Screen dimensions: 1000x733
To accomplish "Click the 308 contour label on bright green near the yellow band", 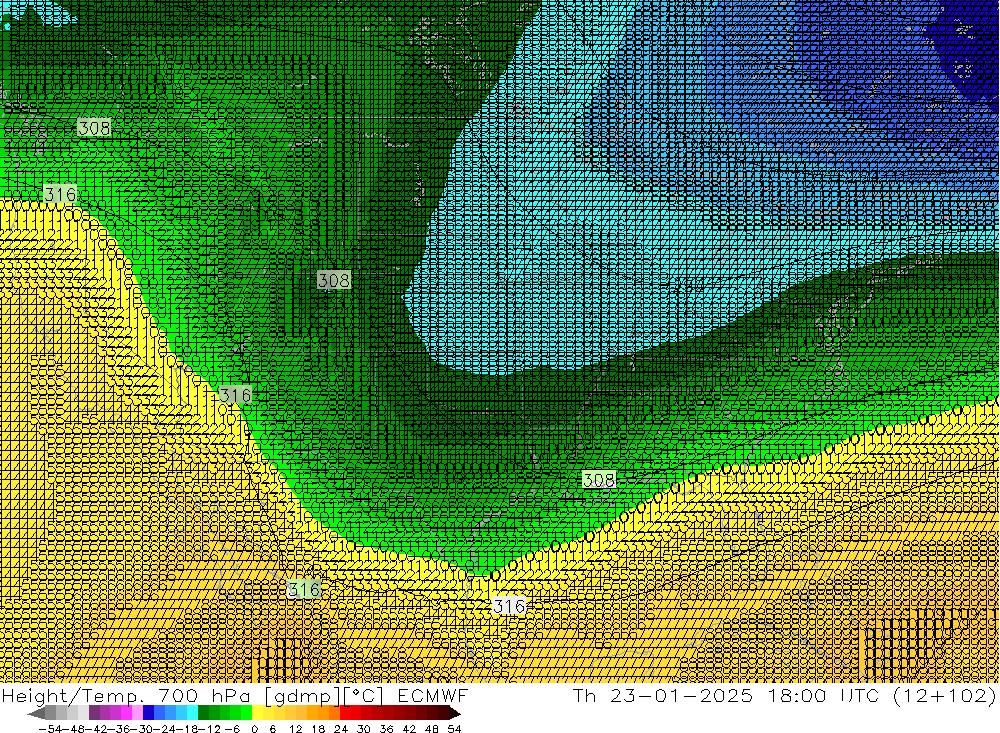I will (x=599, y=480).
